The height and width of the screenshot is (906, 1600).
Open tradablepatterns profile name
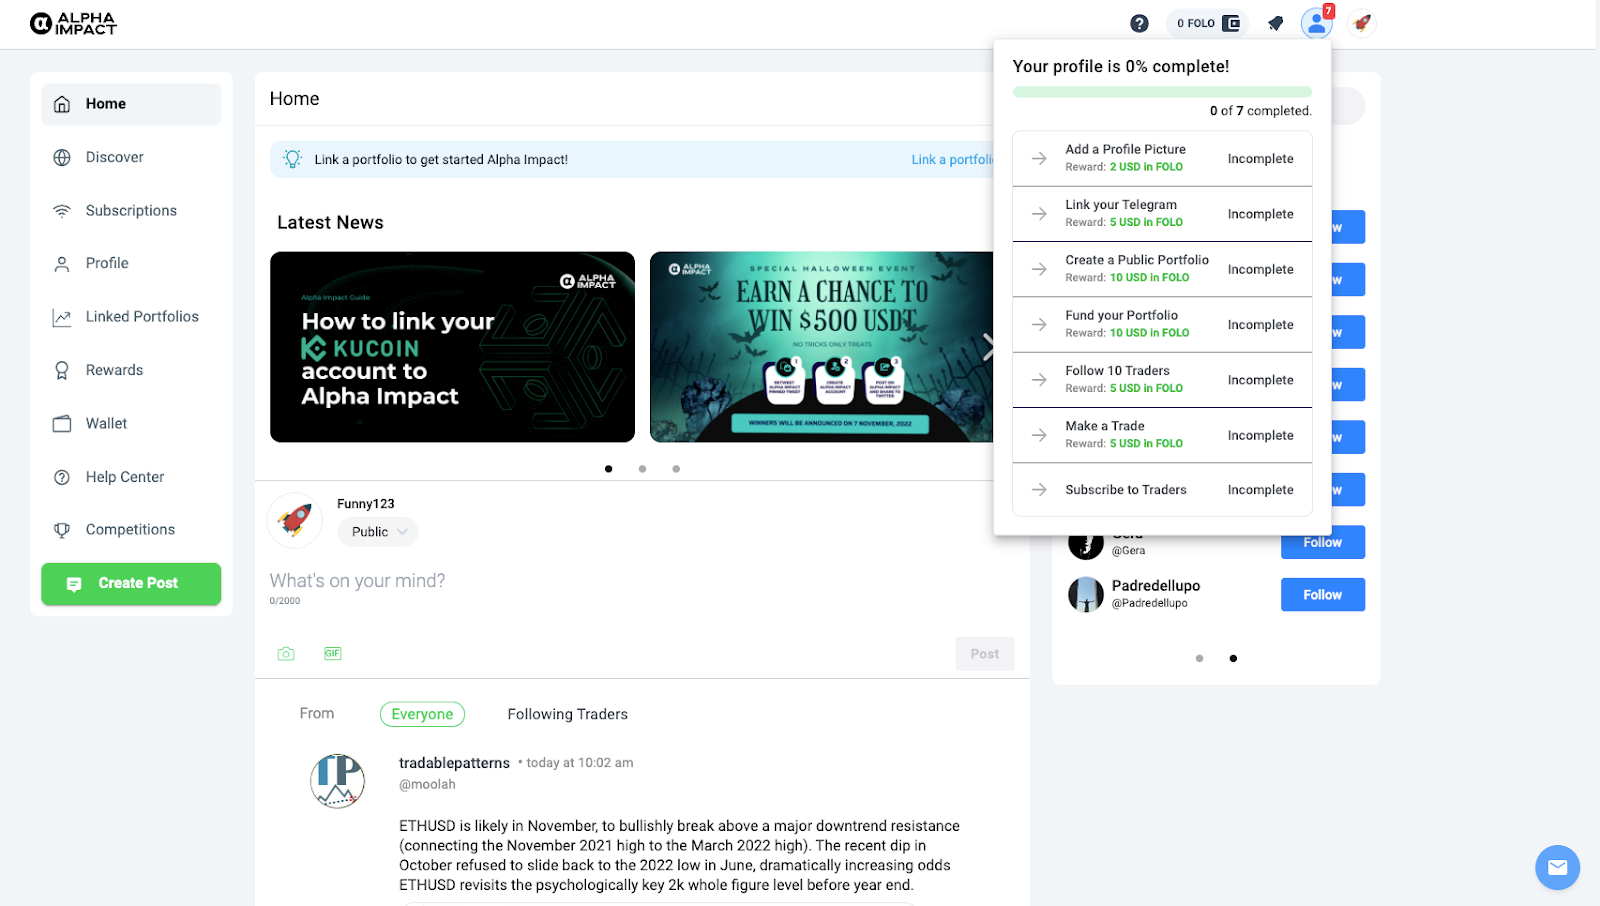coord(454,763)
